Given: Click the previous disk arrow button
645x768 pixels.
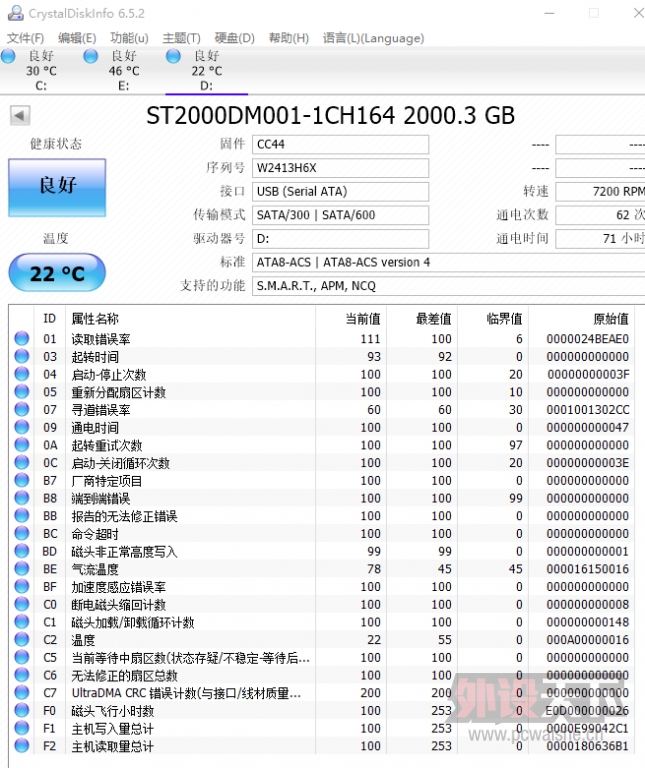Looking at the screenshot, I should click(19, 116).
